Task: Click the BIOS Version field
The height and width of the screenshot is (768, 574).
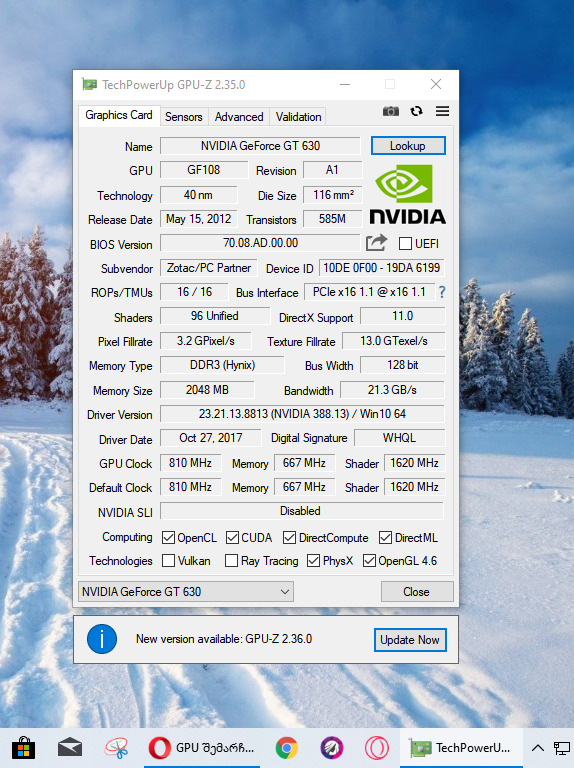Action: (260, 243)
